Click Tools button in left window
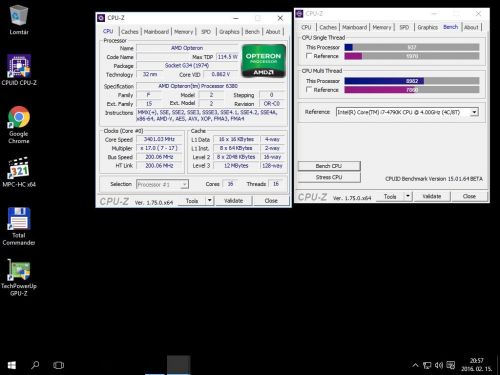This screenshot has height=375, width=500. pyautogui.click(x=192, y=201)
